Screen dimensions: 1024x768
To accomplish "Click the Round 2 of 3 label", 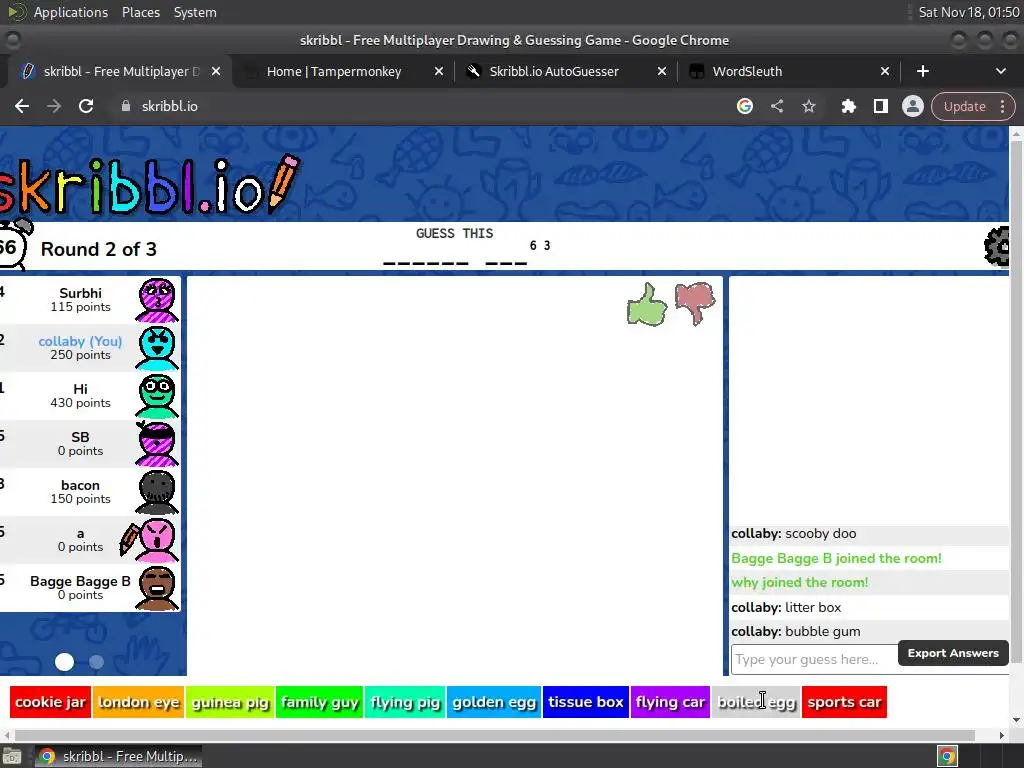I will click(99, 249).
